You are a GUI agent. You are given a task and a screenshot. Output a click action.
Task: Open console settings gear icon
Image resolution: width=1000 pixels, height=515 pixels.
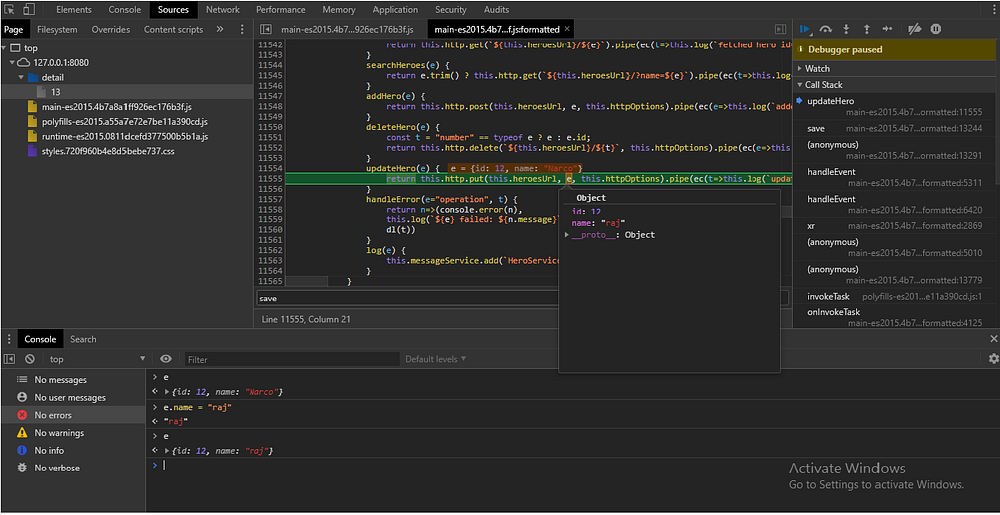tap(993, 359)
